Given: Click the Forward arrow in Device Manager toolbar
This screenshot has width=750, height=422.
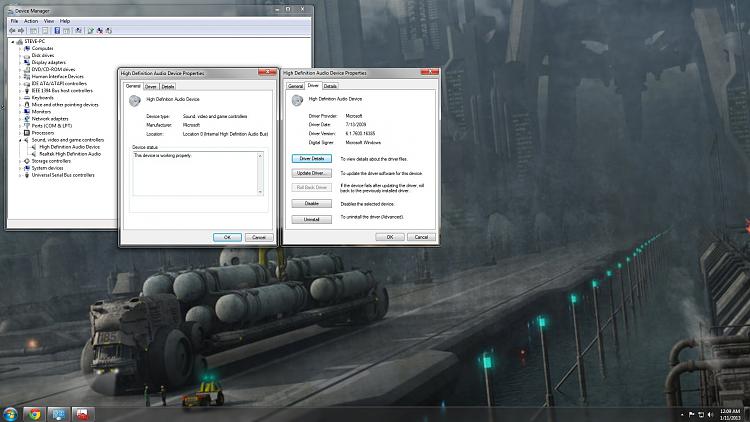Looking at the screenshot, I should 21,31.
